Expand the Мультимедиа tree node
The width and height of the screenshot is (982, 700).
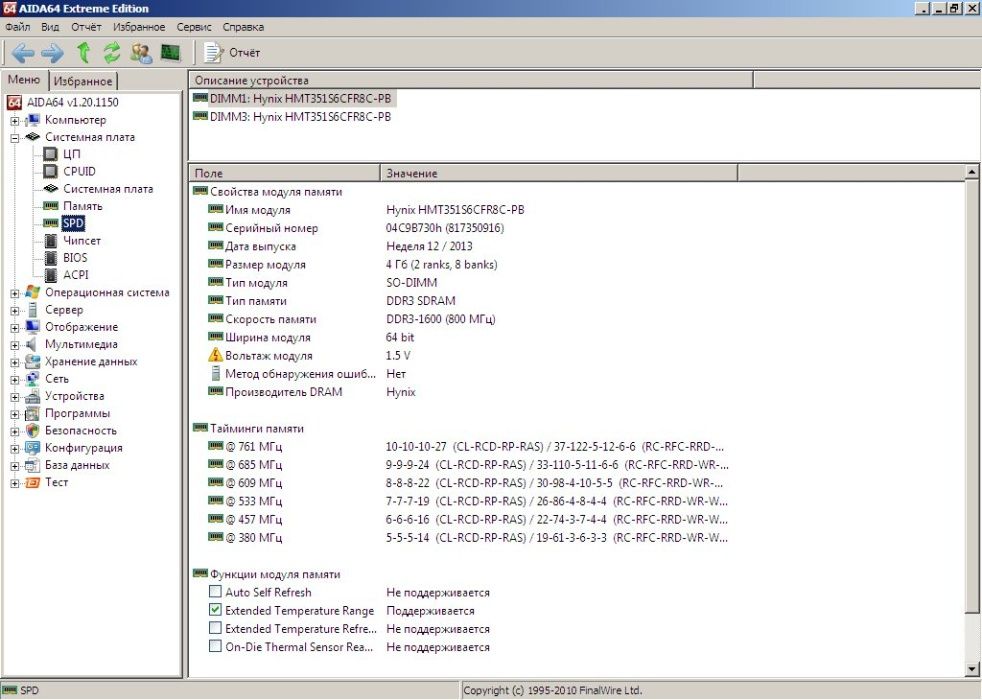point(14,345)
